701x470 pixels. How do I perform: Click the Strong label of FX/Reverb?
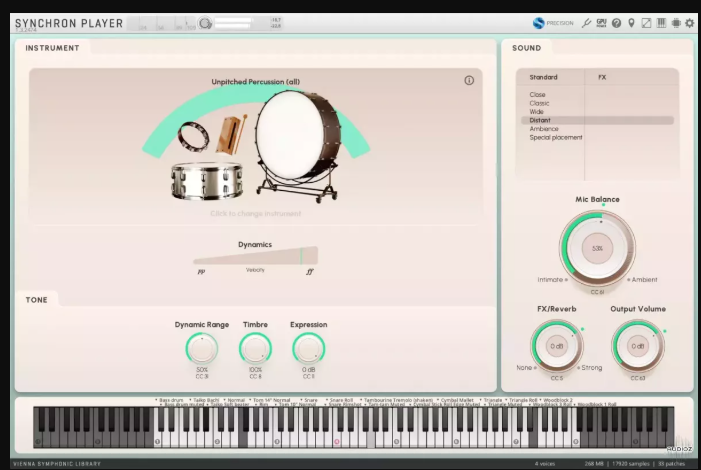pyautogui.click(x=591, y=368)
